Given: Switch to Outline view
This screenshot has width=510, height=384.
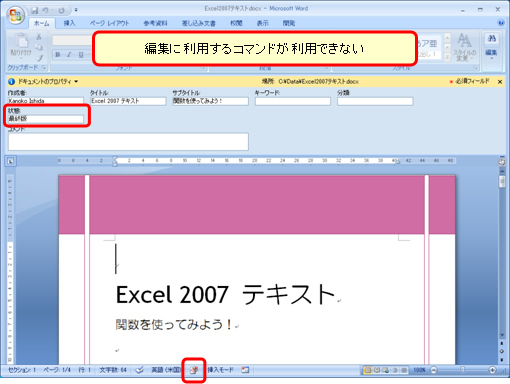Looking at the screenshot, I should (x=395, y=370).
